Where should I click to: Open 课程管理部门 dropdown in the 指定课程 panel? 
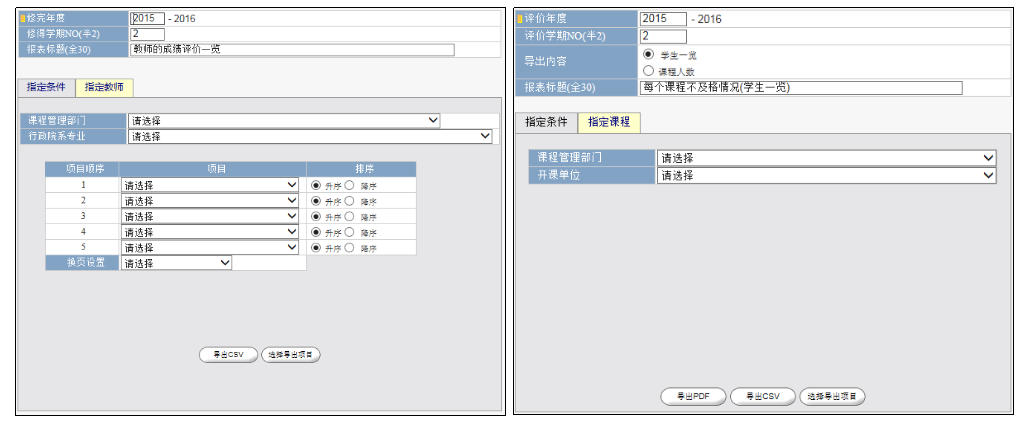tap(826, 158)
